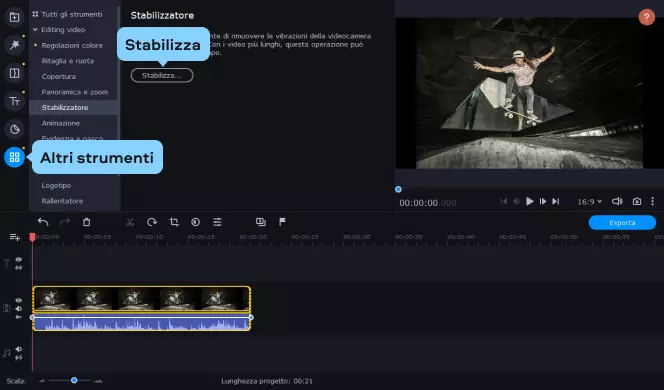Select Tutti gli strumenti
Image resolution: width=664 pixels, height=390 pixels.
(x=72, y=14)
